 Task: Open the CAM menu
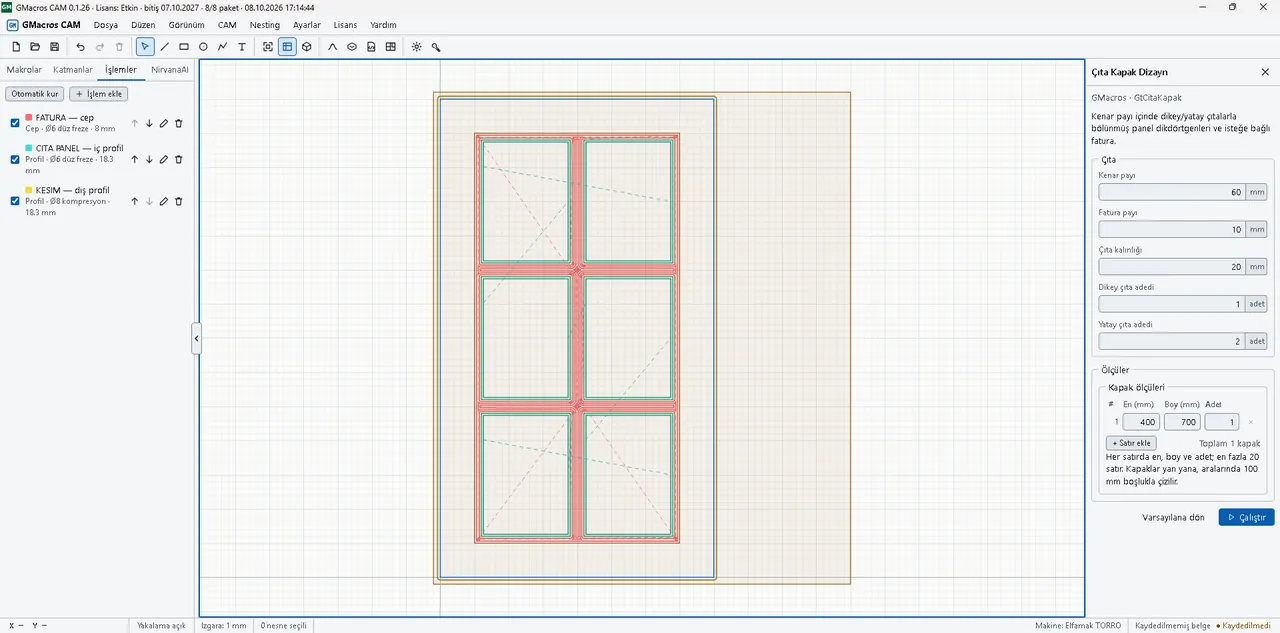227,25
